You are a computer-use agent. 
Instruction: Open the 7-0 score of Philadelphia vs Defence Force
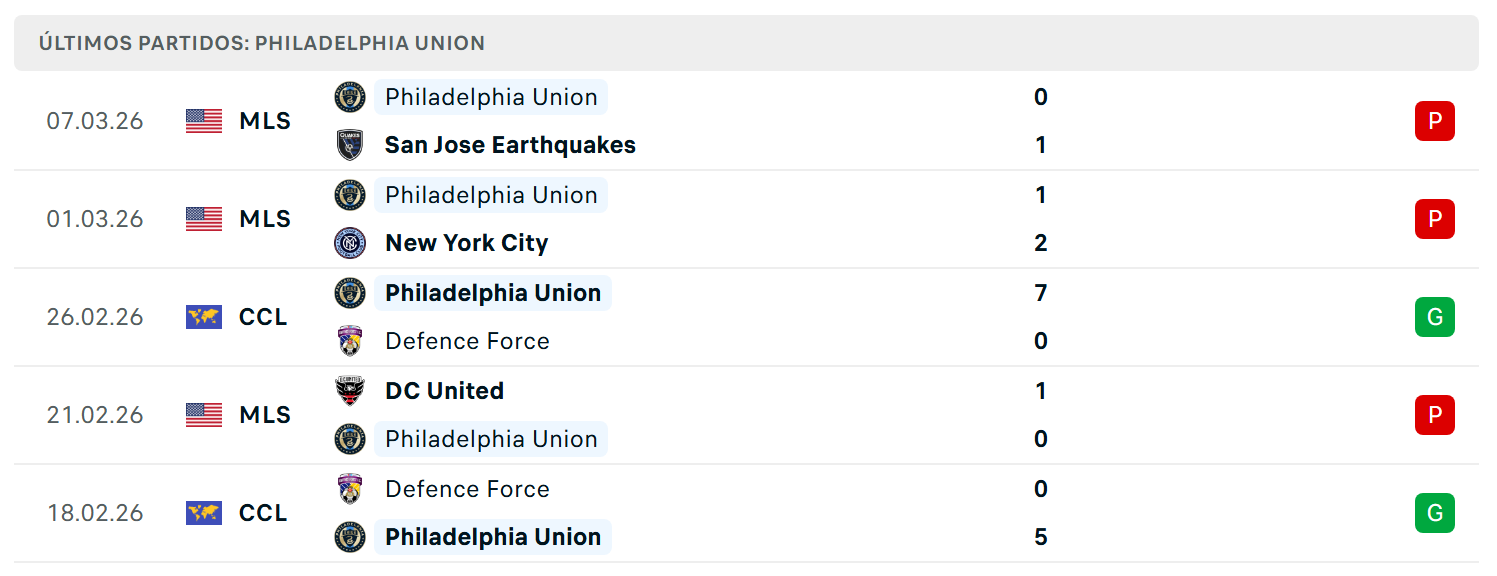pos(1041,317)
